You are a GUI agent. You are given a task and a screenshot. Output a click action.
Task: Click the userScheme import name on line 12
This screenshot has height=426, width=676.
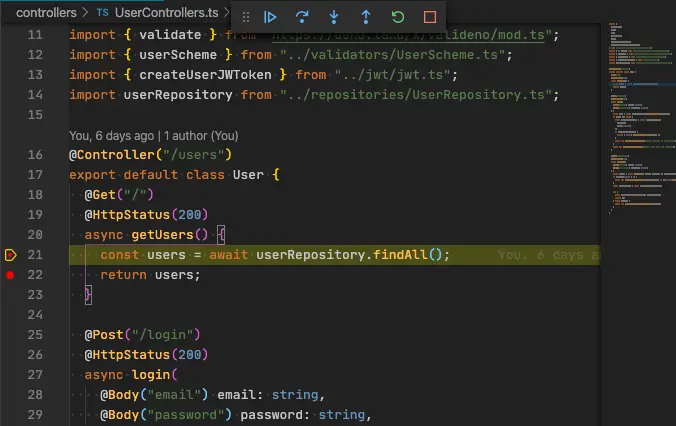tap(178, 55)
